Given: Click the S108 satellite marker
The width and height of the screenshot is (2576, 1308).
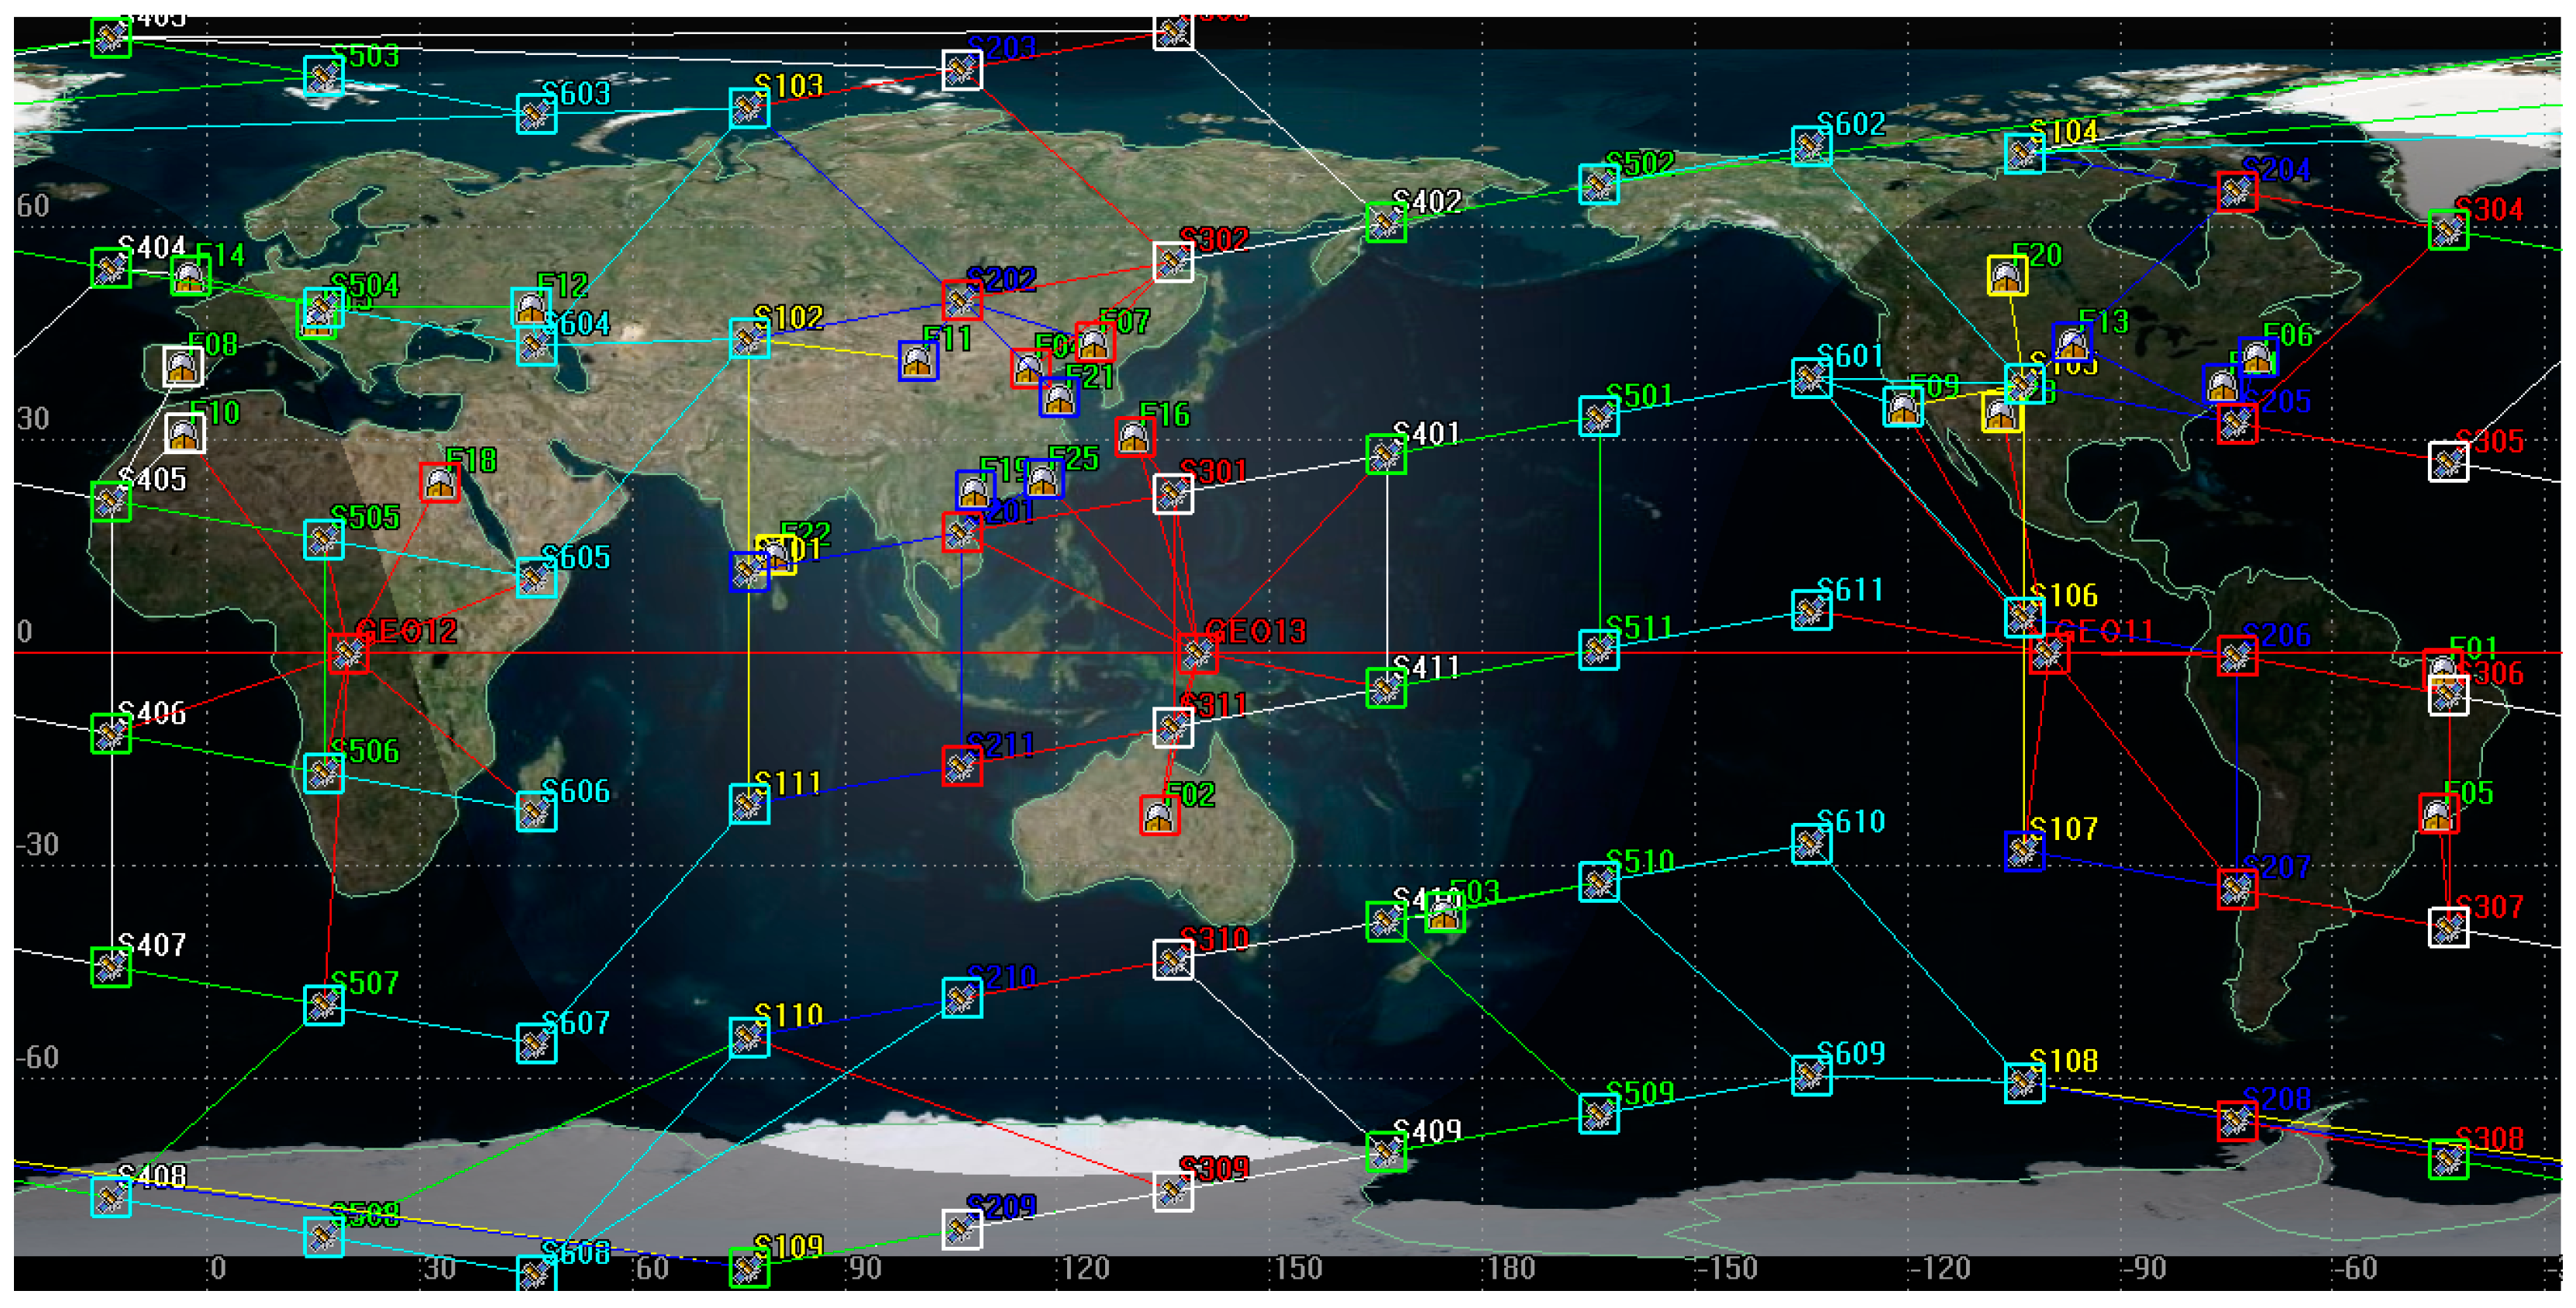Looking at the screenshot, I should [x=2024, y=1082].
